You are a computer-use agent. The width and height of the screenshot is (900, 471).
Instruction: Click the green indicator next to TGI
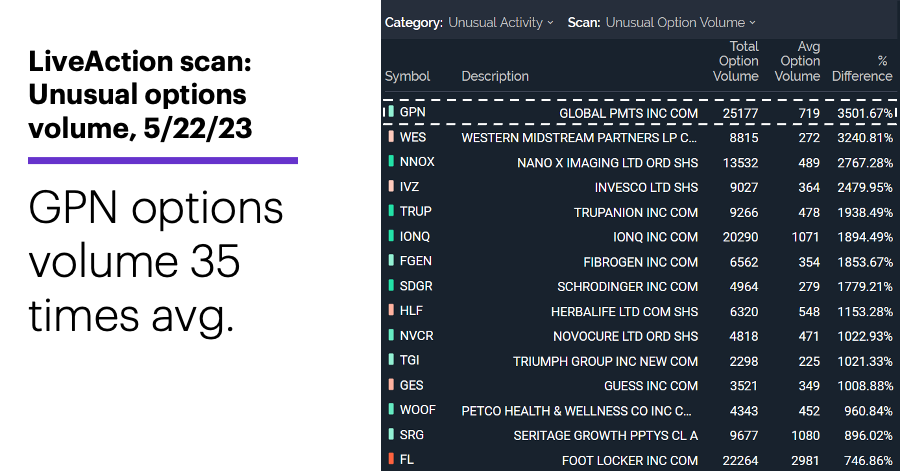(x=391, y=360)
